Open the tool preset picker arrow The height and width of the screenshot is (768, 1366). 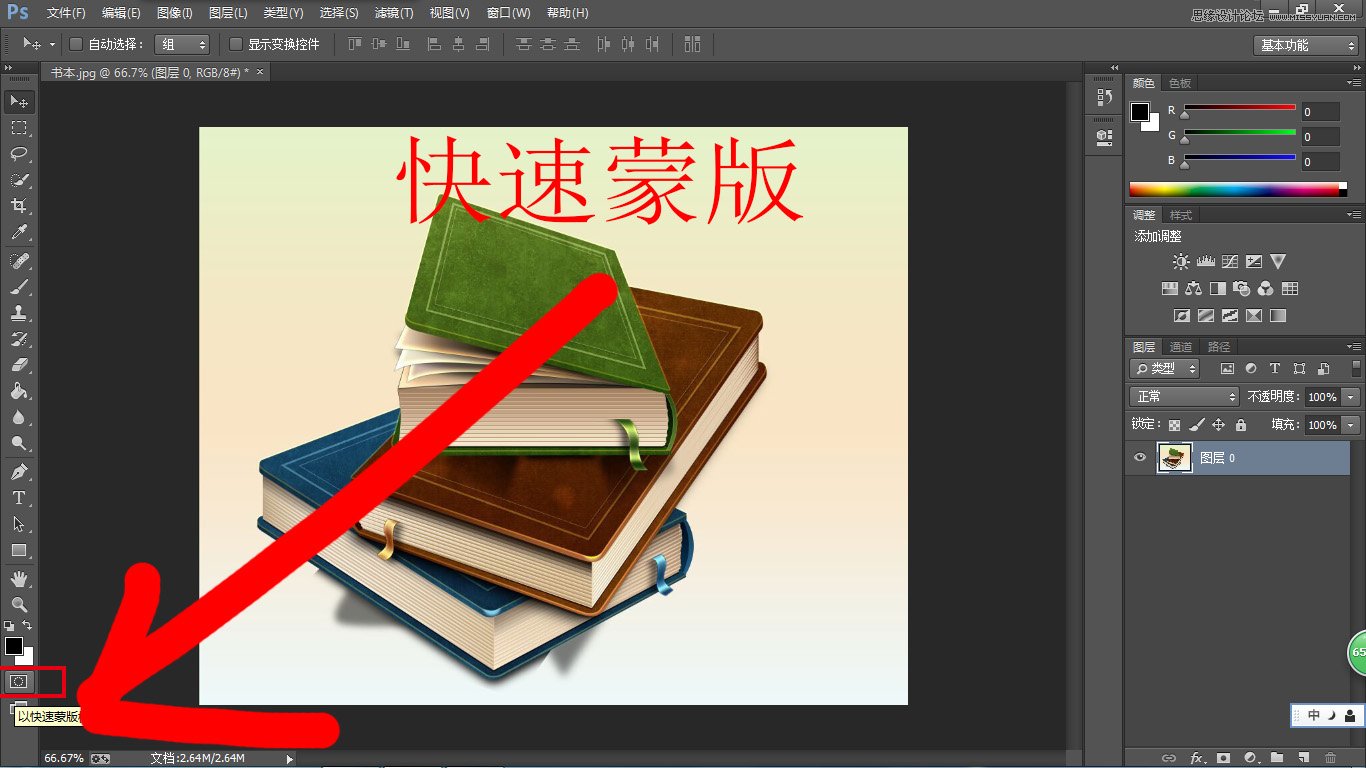coord(52,44)
